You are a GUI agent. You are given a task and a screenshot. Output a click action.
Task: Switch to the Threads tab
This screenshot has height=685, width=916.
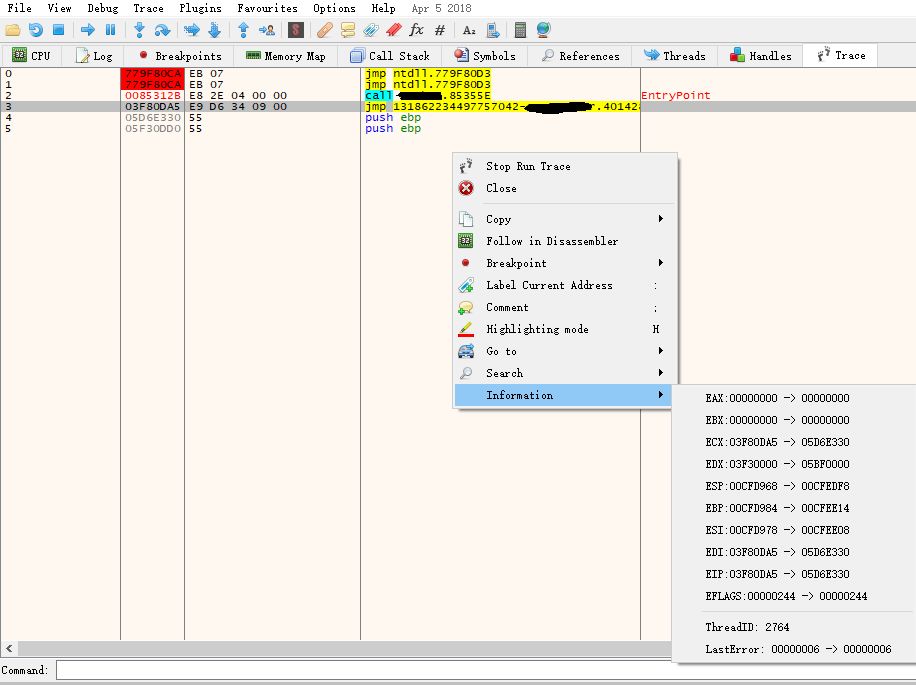click(675, 56)
